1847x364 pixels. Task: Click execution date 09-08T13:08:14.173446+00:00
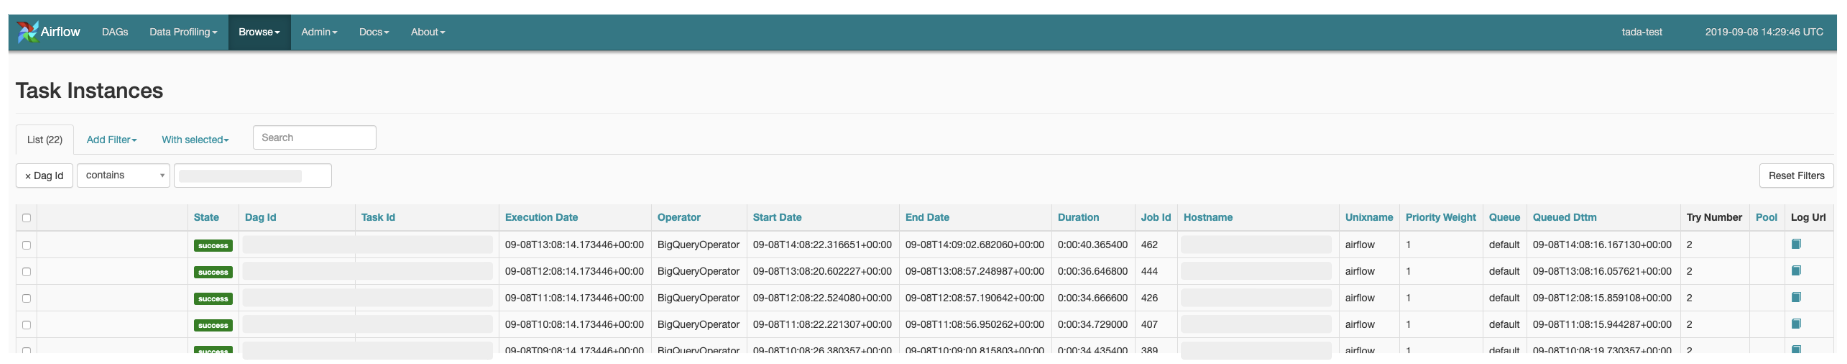click(574, 244)
